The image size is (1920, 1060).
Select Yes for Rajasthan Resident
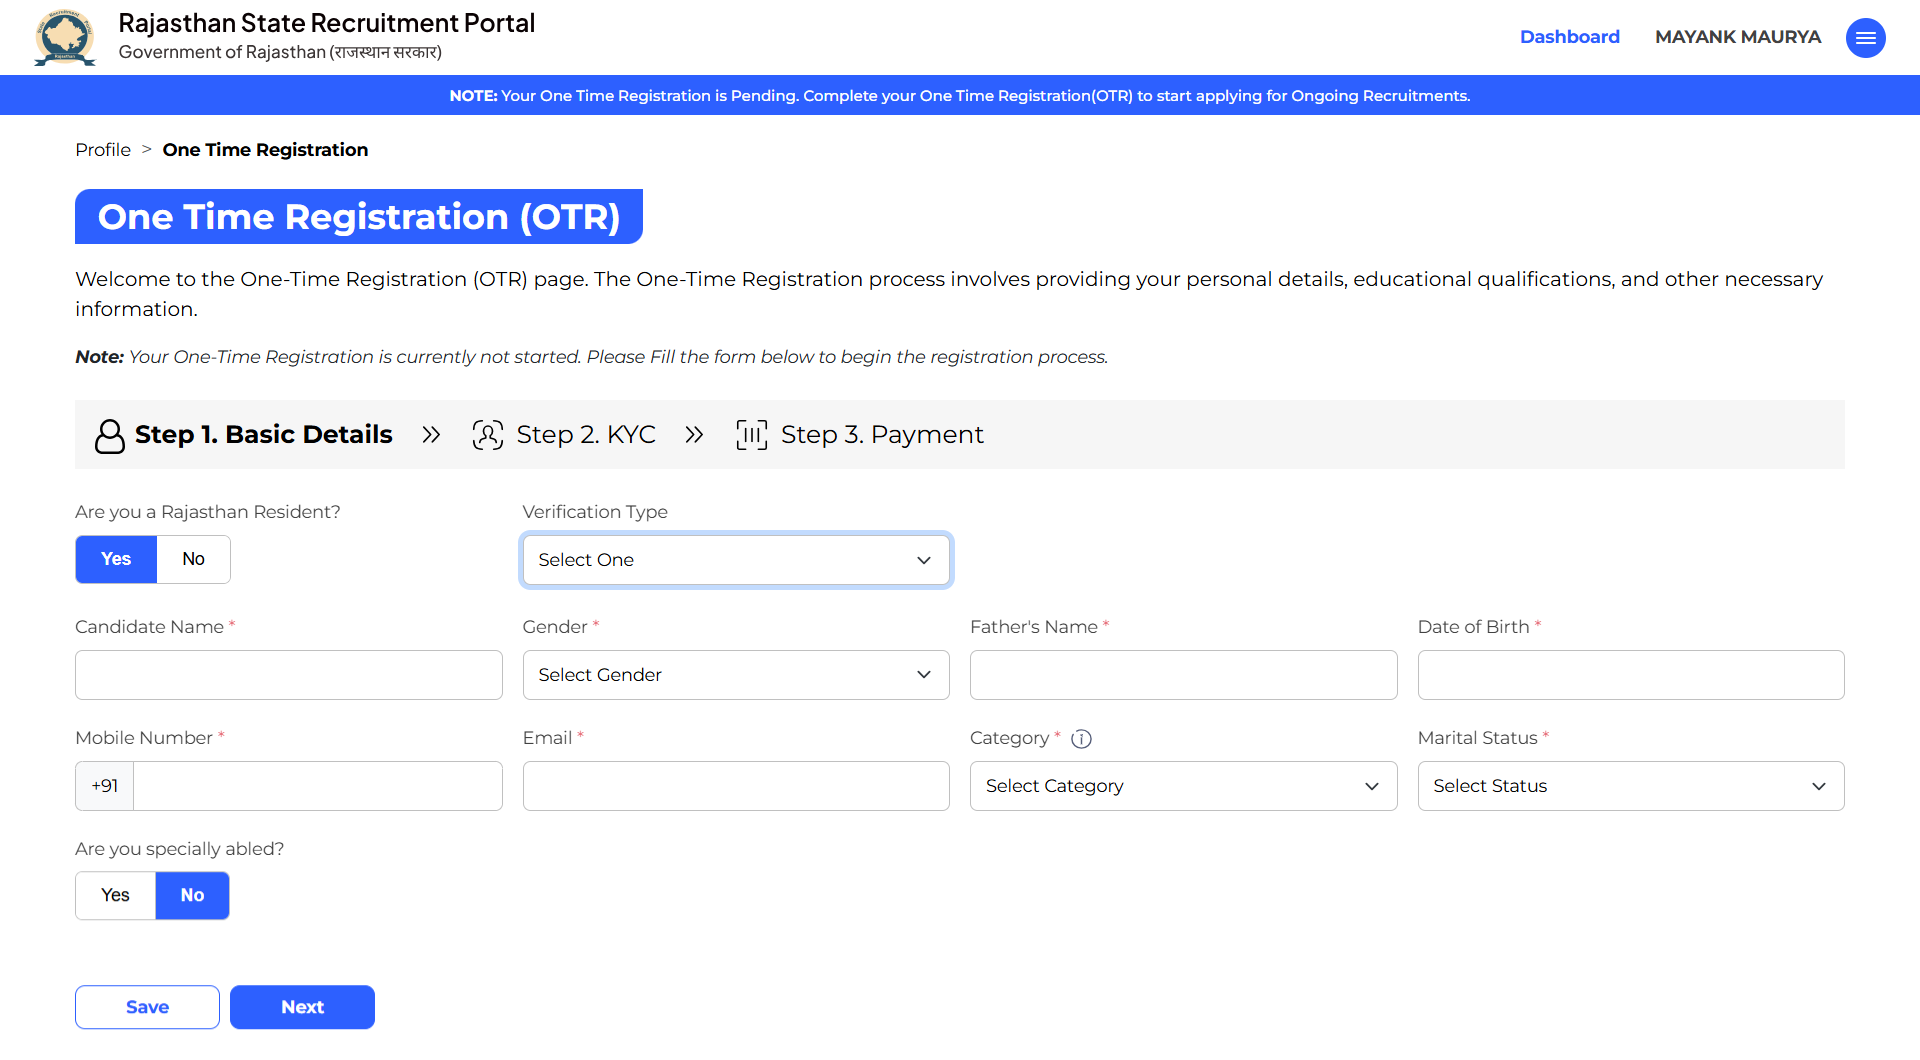tap(116, 559)
